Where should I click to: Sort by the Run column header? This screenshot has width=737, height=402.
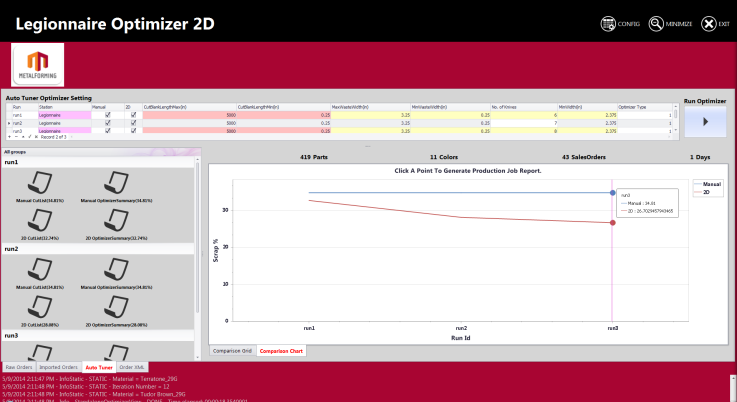pyautogui.click(x=24, y=107)
